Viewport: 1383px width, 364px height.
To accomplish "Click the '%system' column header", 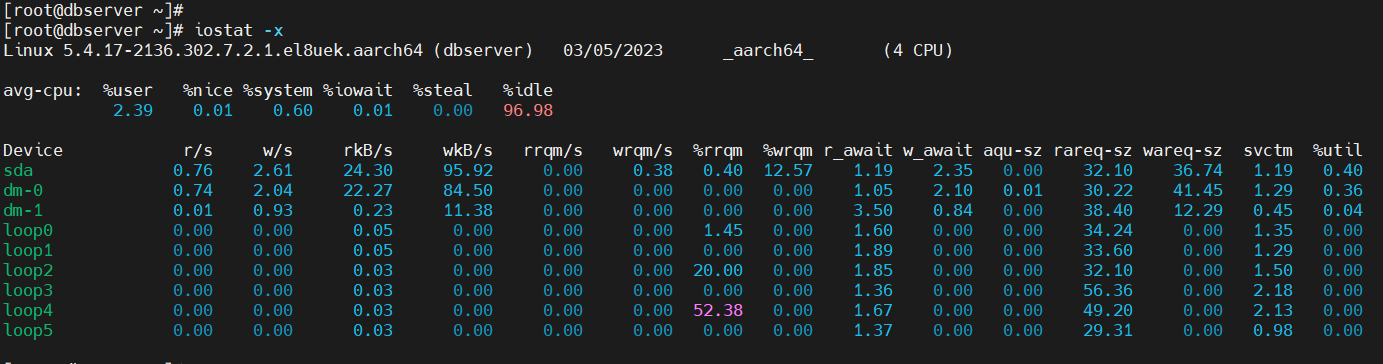I will [278, 90].
